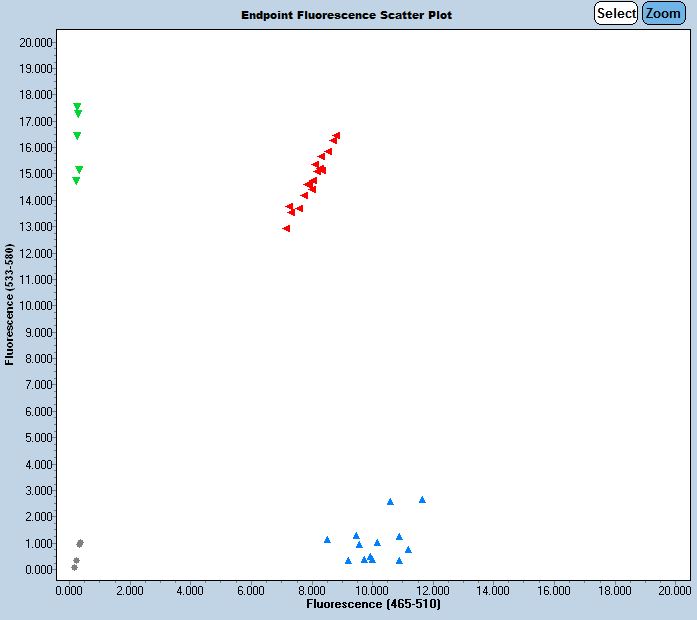Click the 5.000 tick on the y-axis

(x=38, y=438)
